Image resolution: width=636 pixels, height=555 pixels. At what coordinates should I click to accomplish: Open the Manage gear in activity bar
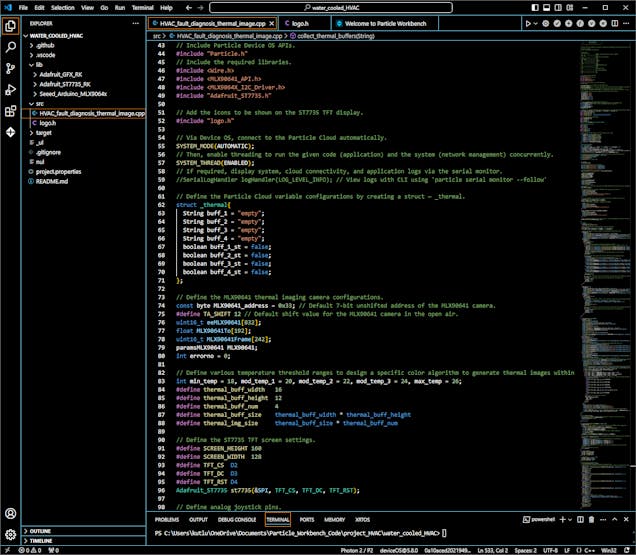pyautogui.click(x=11, y=535)
